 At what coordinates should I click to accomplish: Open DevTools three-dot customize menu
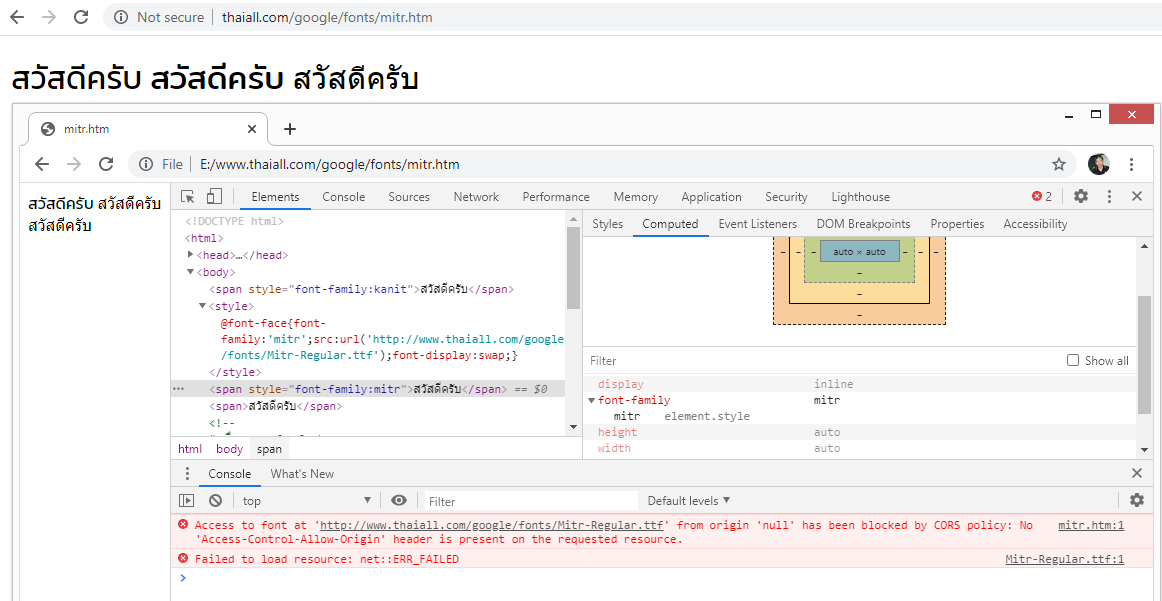1109,197
